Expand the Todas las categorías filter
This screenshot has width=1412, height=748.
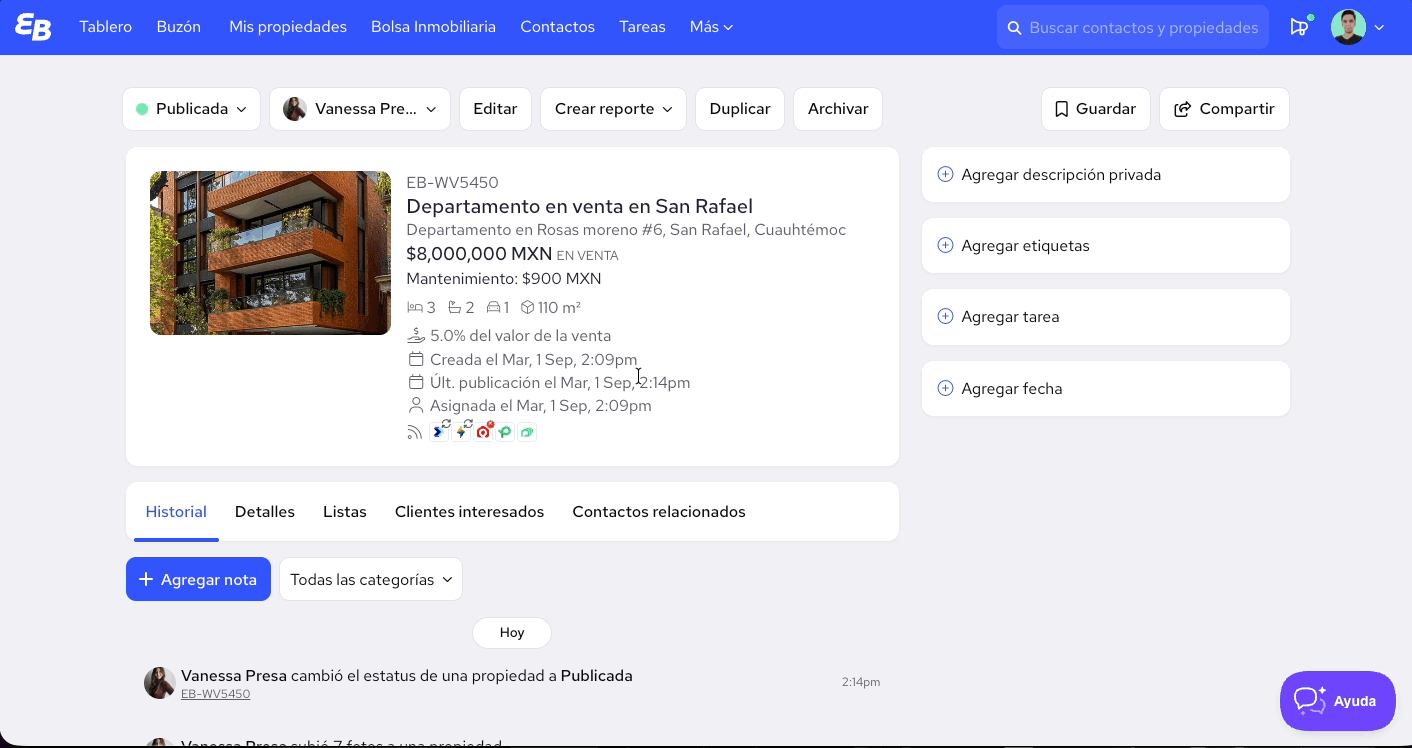(x=371, y=579)
